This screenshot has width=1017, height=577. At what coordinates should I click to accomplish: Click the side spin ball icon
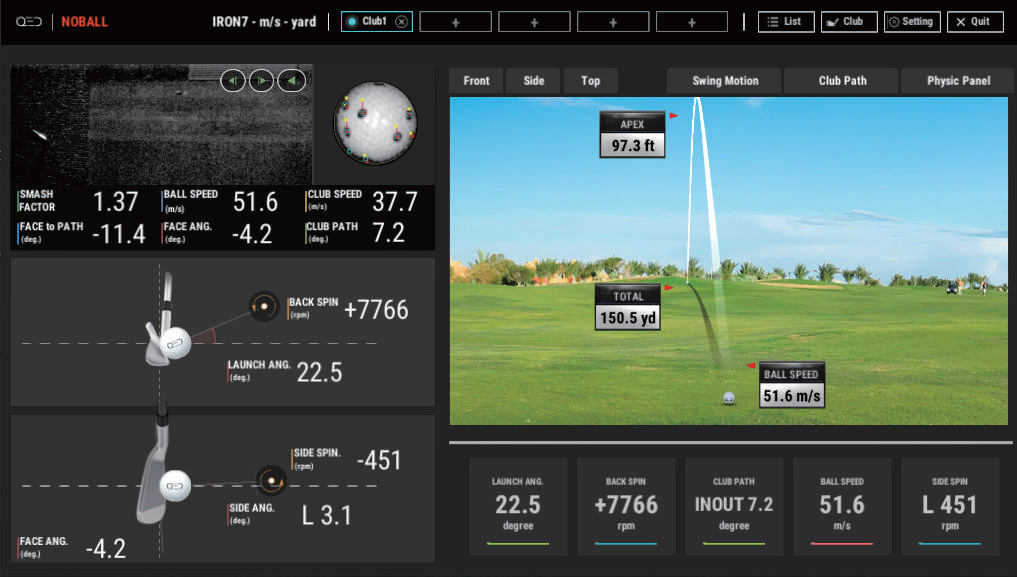(270, 481)
